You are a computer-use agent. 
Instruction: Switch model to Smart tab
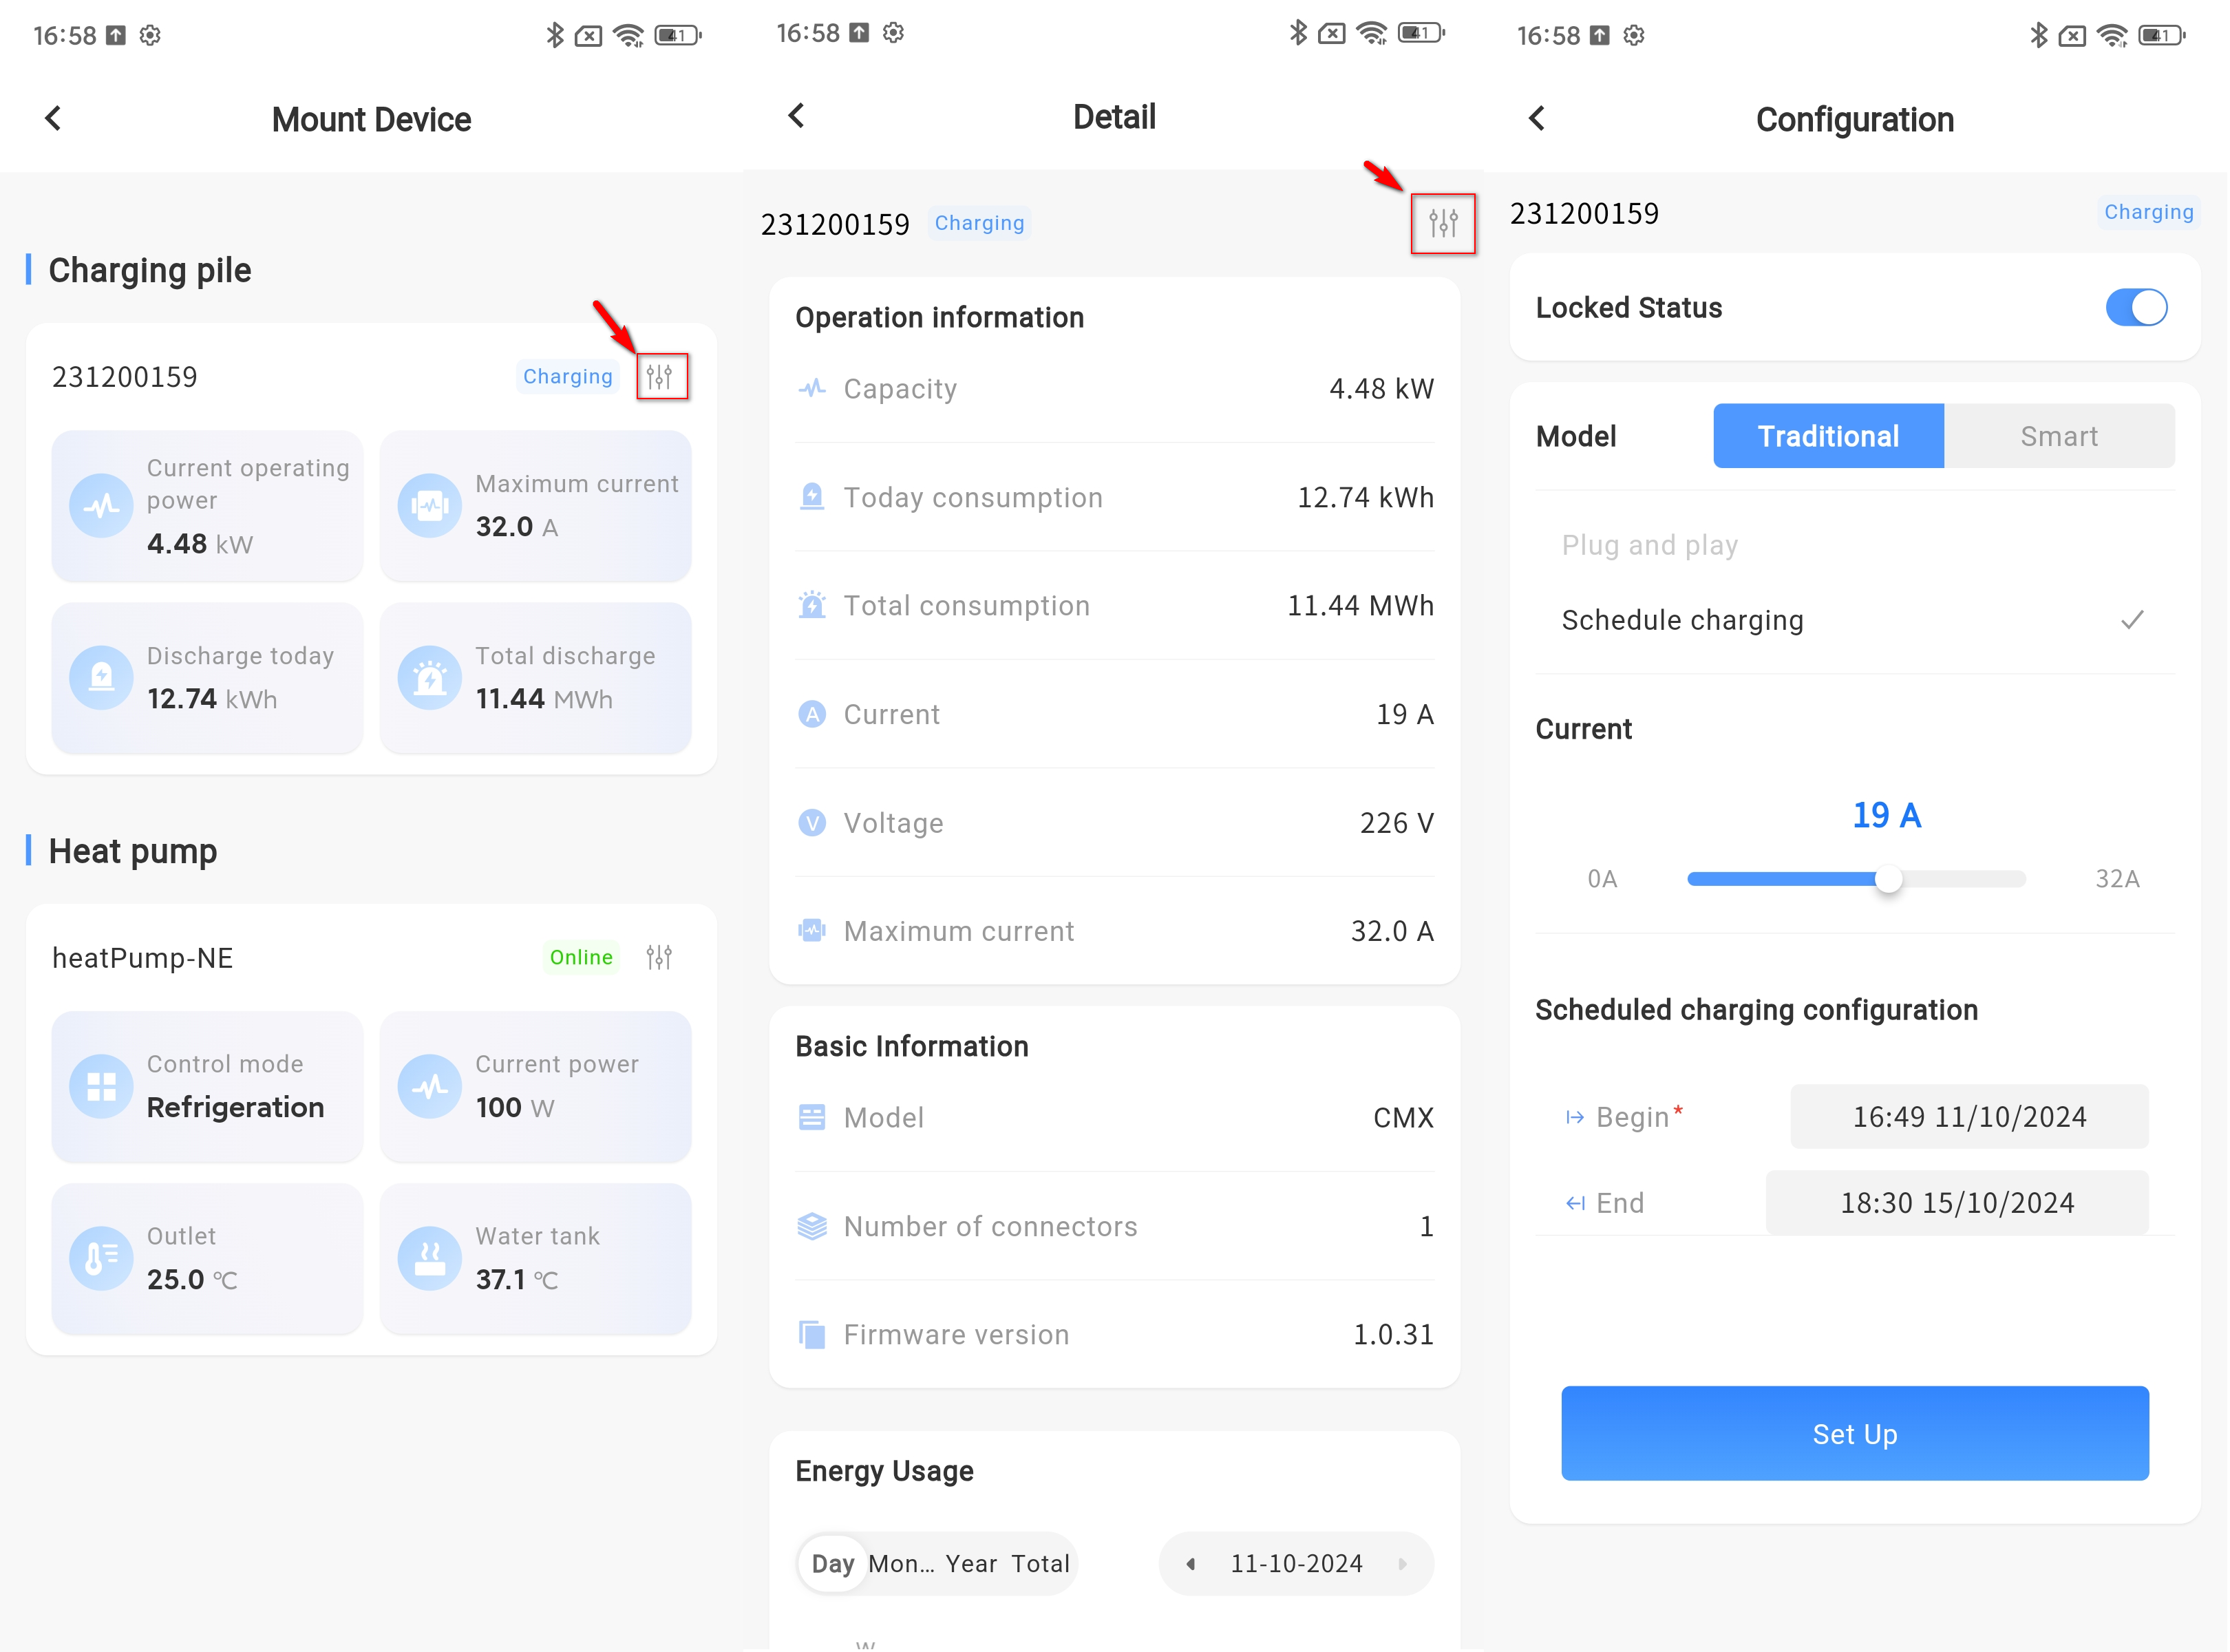(2060, 437)
